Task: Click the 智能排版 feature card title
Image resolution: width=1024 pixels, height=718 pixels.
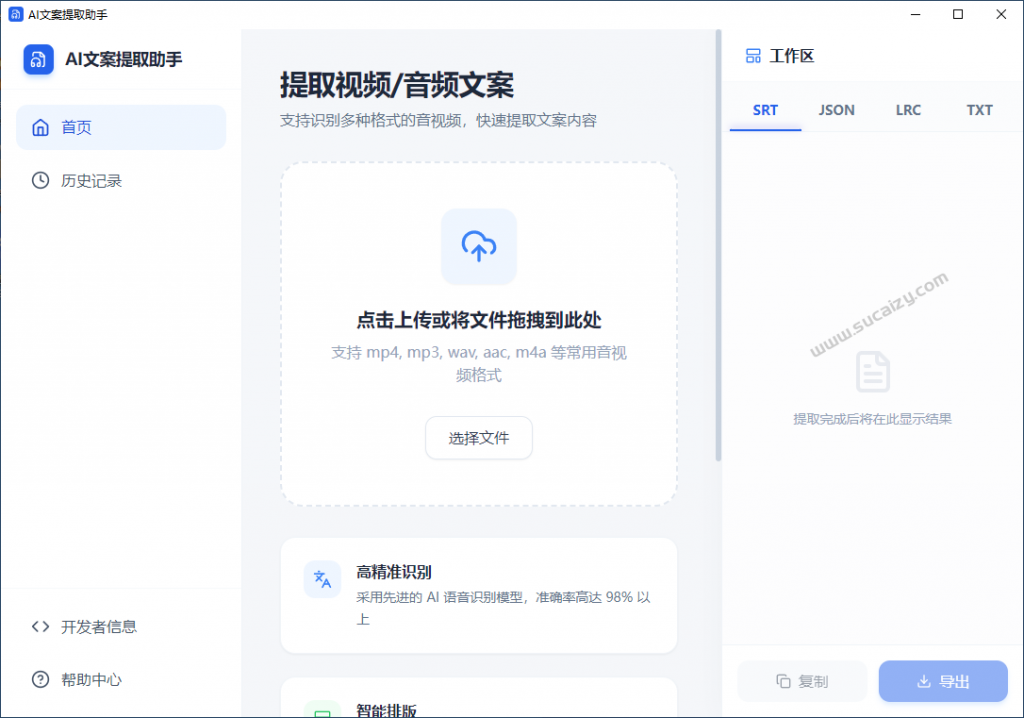Action: [x=387, y=710]
